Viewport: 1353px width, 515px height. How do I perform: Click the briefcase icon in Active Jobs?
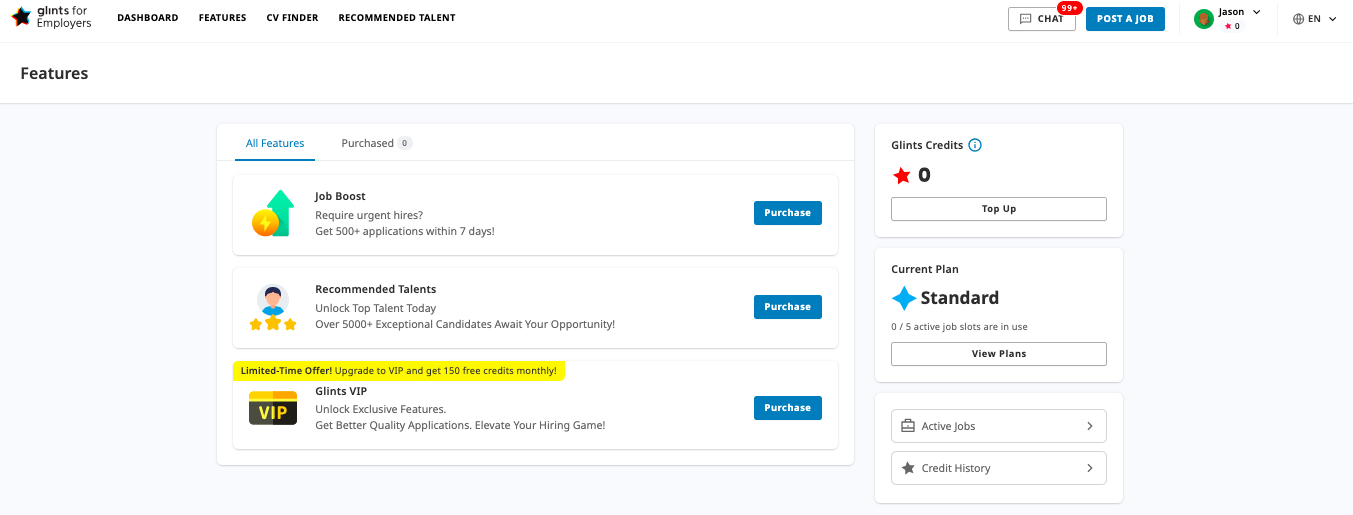pyautogui.click(x=908, y=426)
